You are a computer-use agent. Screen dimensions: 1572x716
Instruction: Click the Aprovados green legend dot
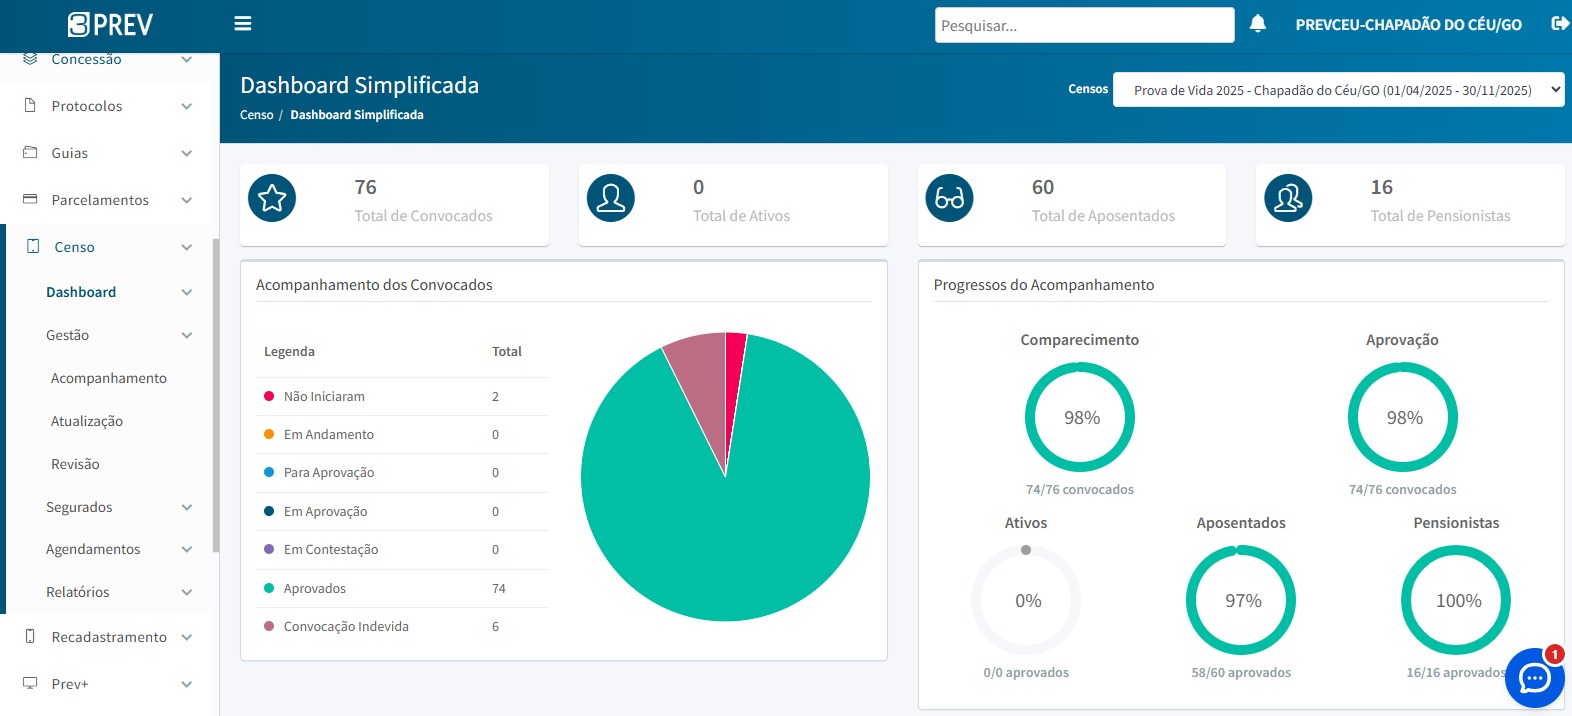(x=269, y=588)
